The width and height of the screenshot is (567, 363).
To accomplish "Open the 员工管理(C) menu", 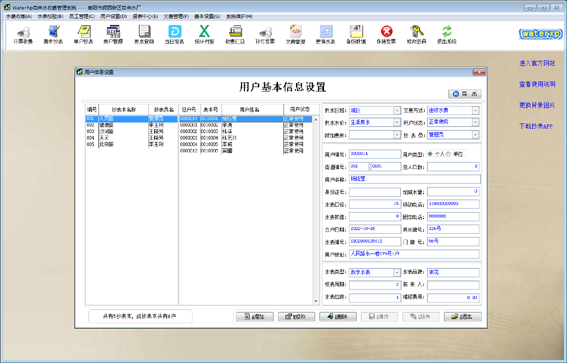I will click(x=82, y=16).
